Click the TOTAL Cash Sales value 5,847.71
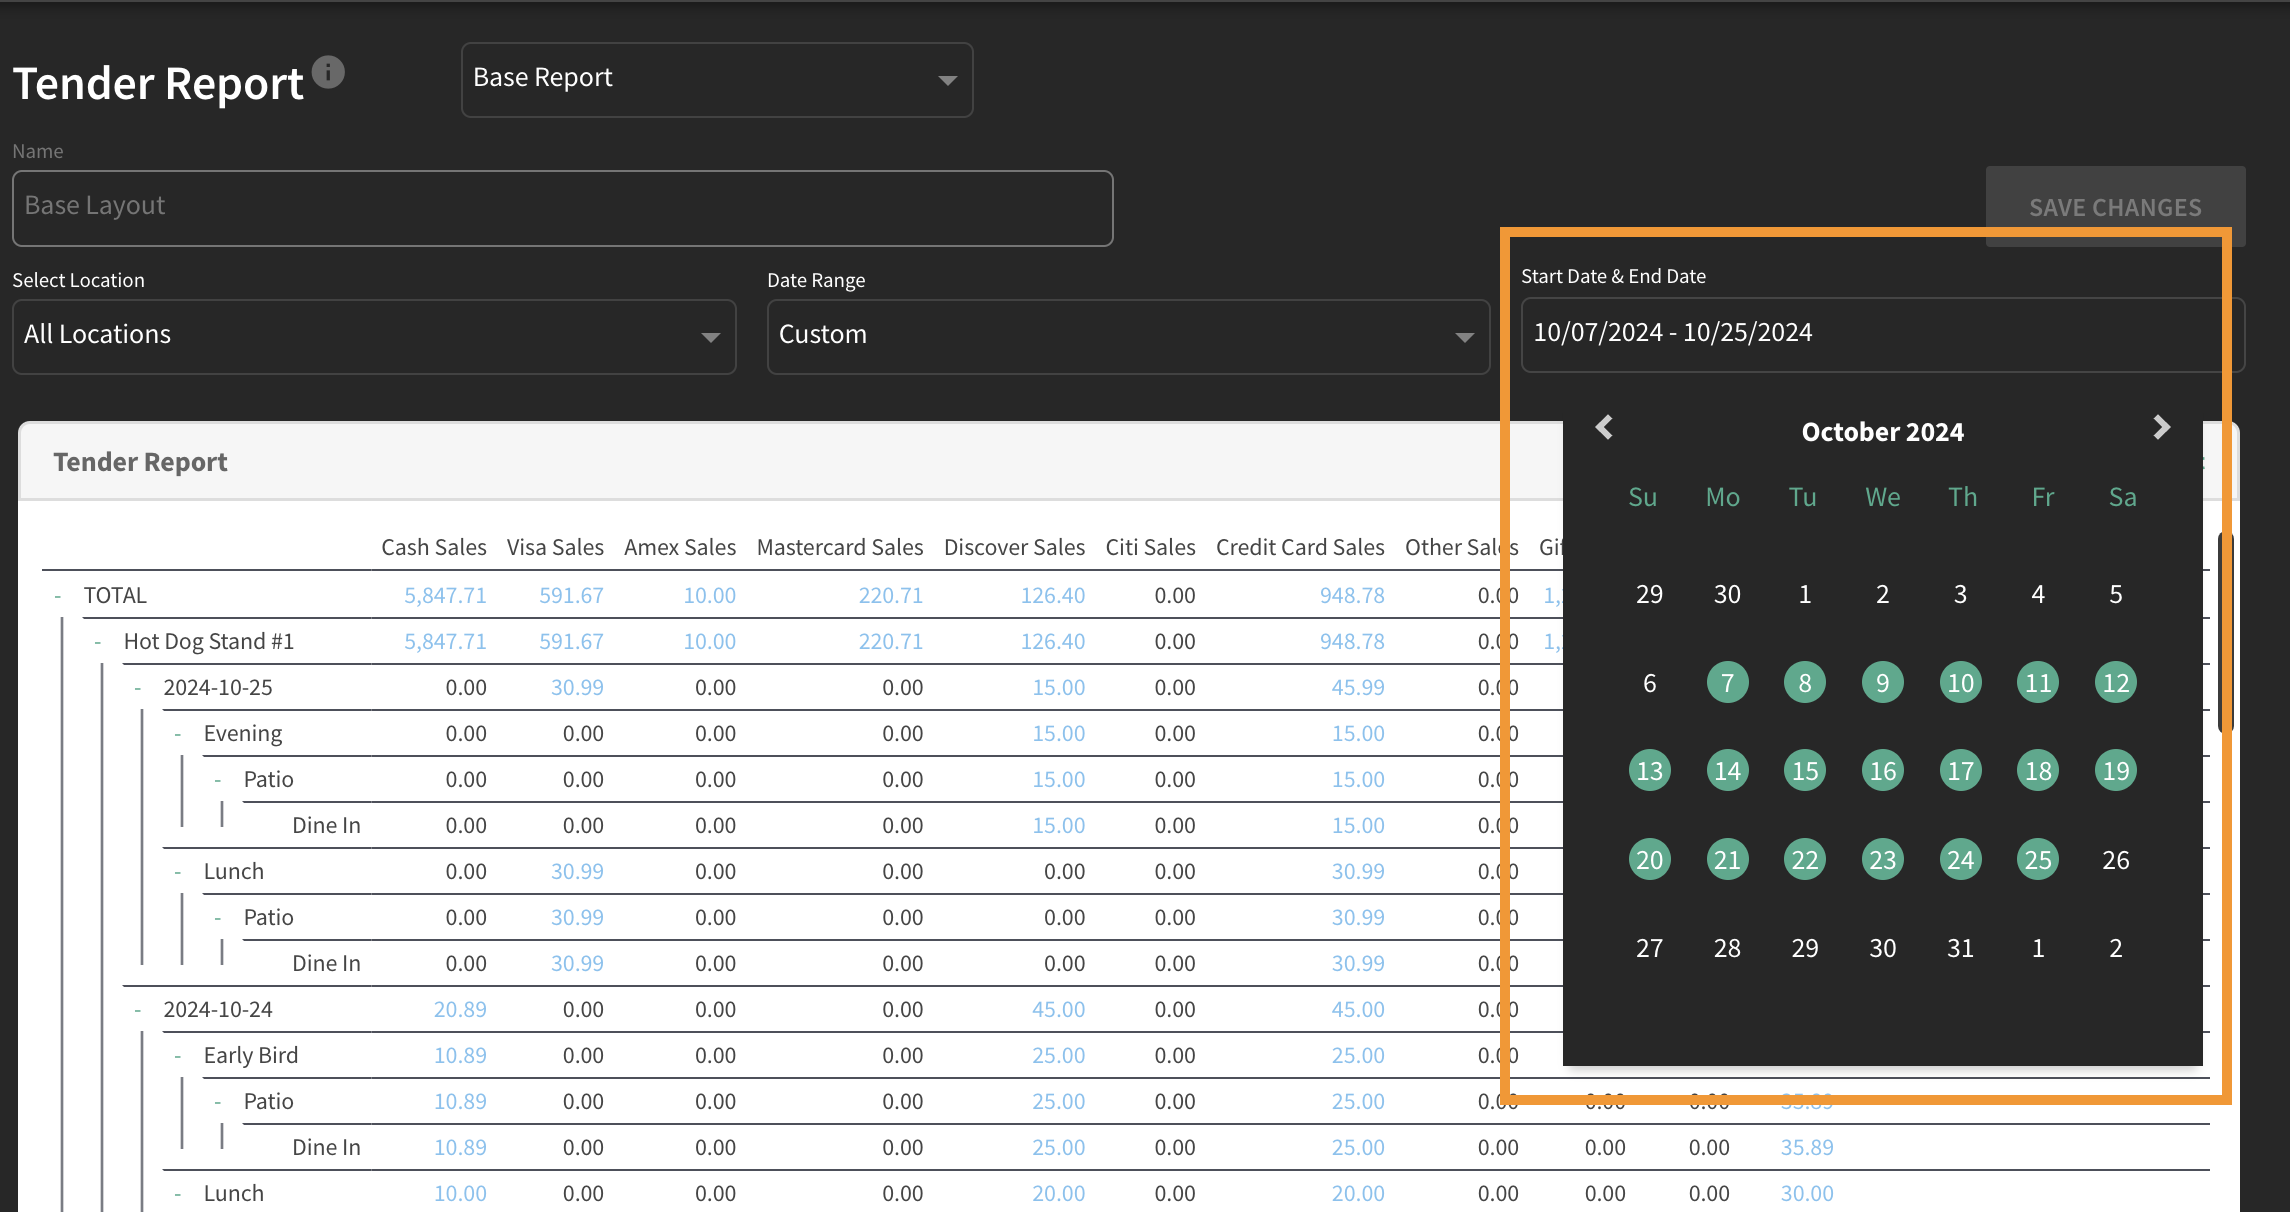 tap(445, 596)
